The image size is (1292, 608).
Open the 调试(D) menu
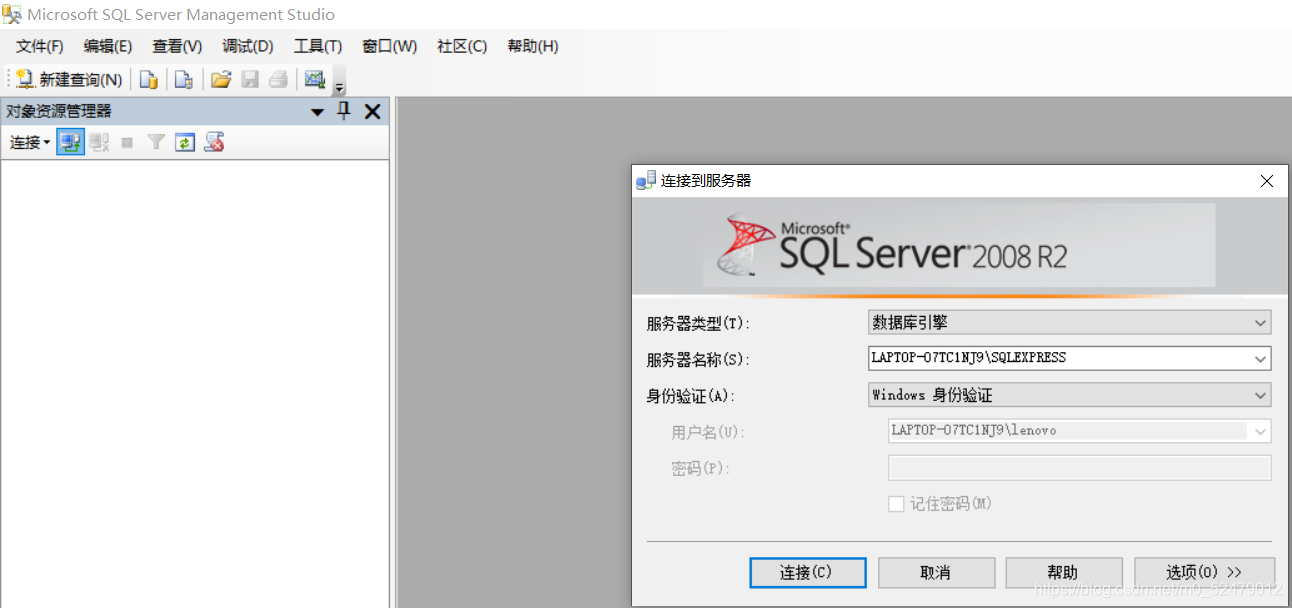(248, 46)
